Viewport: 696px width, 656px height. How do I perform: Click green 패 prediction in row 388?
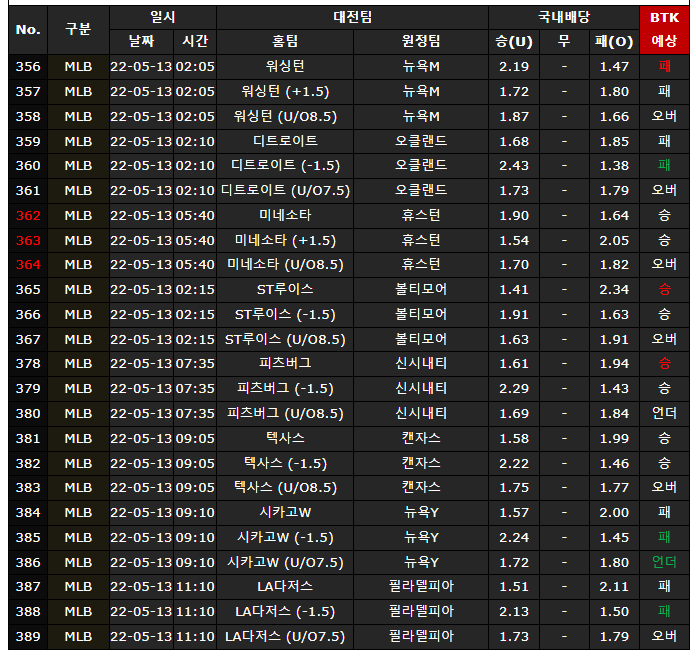pos(664,612)
